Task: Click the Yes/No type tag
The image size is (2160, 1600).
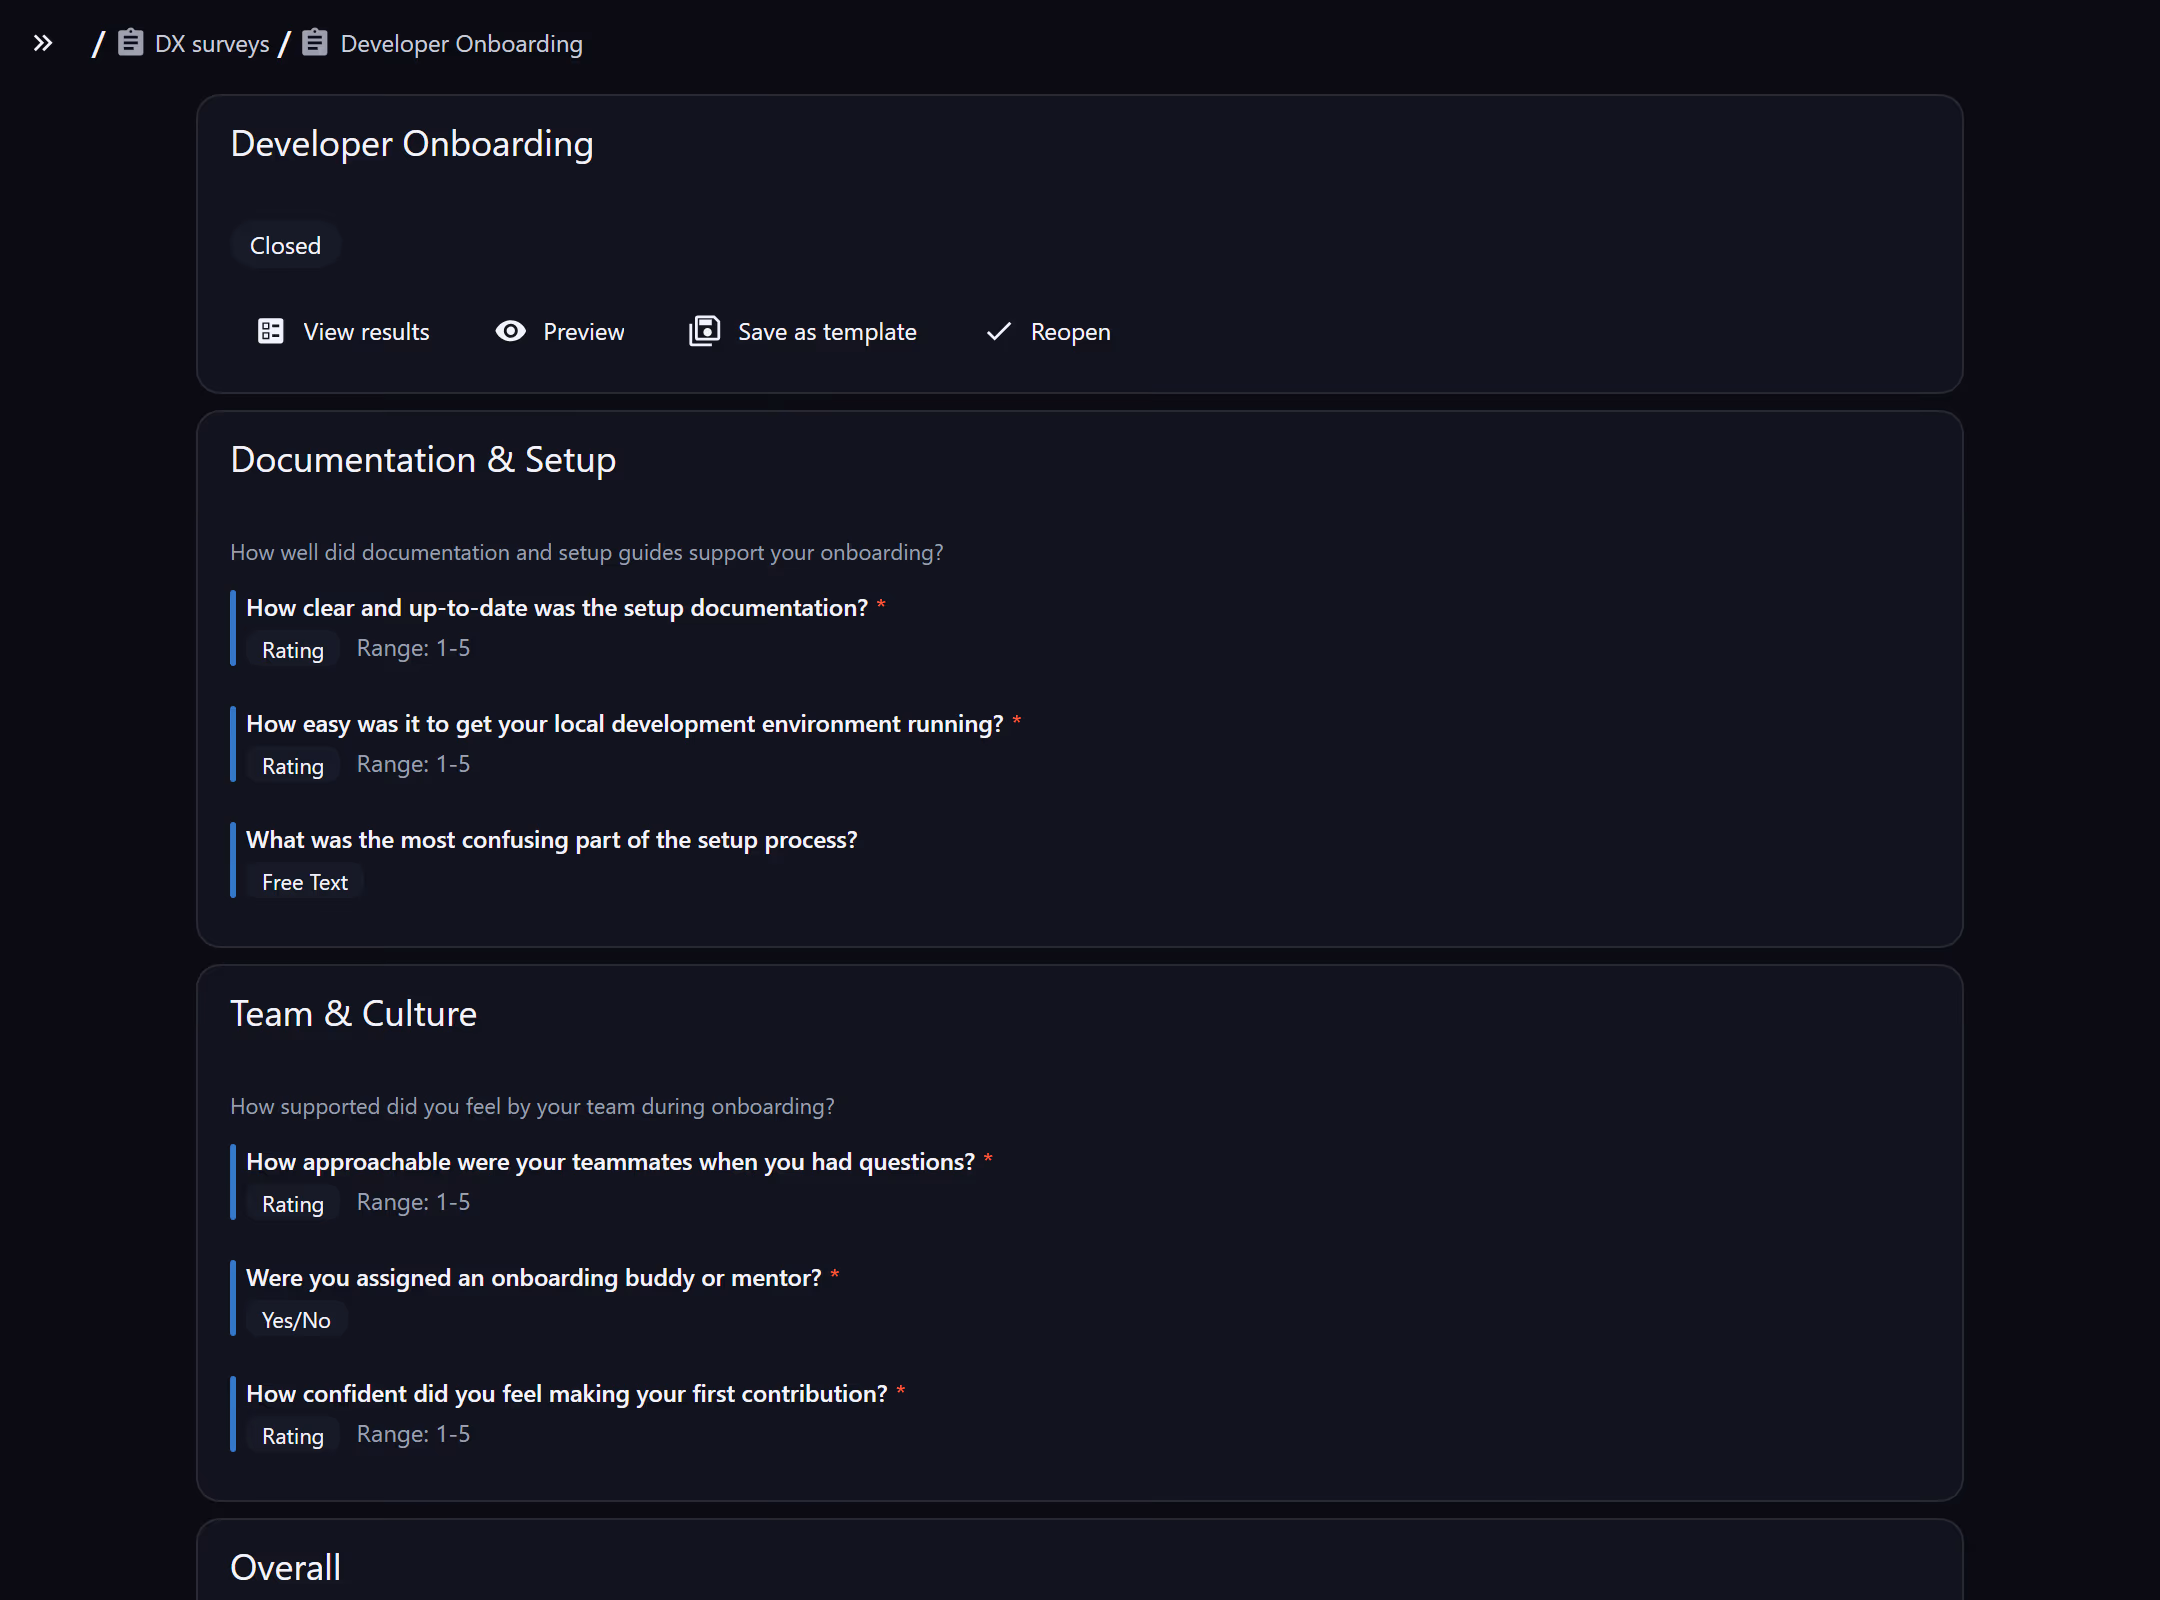Action: [x=296, y=1320]
